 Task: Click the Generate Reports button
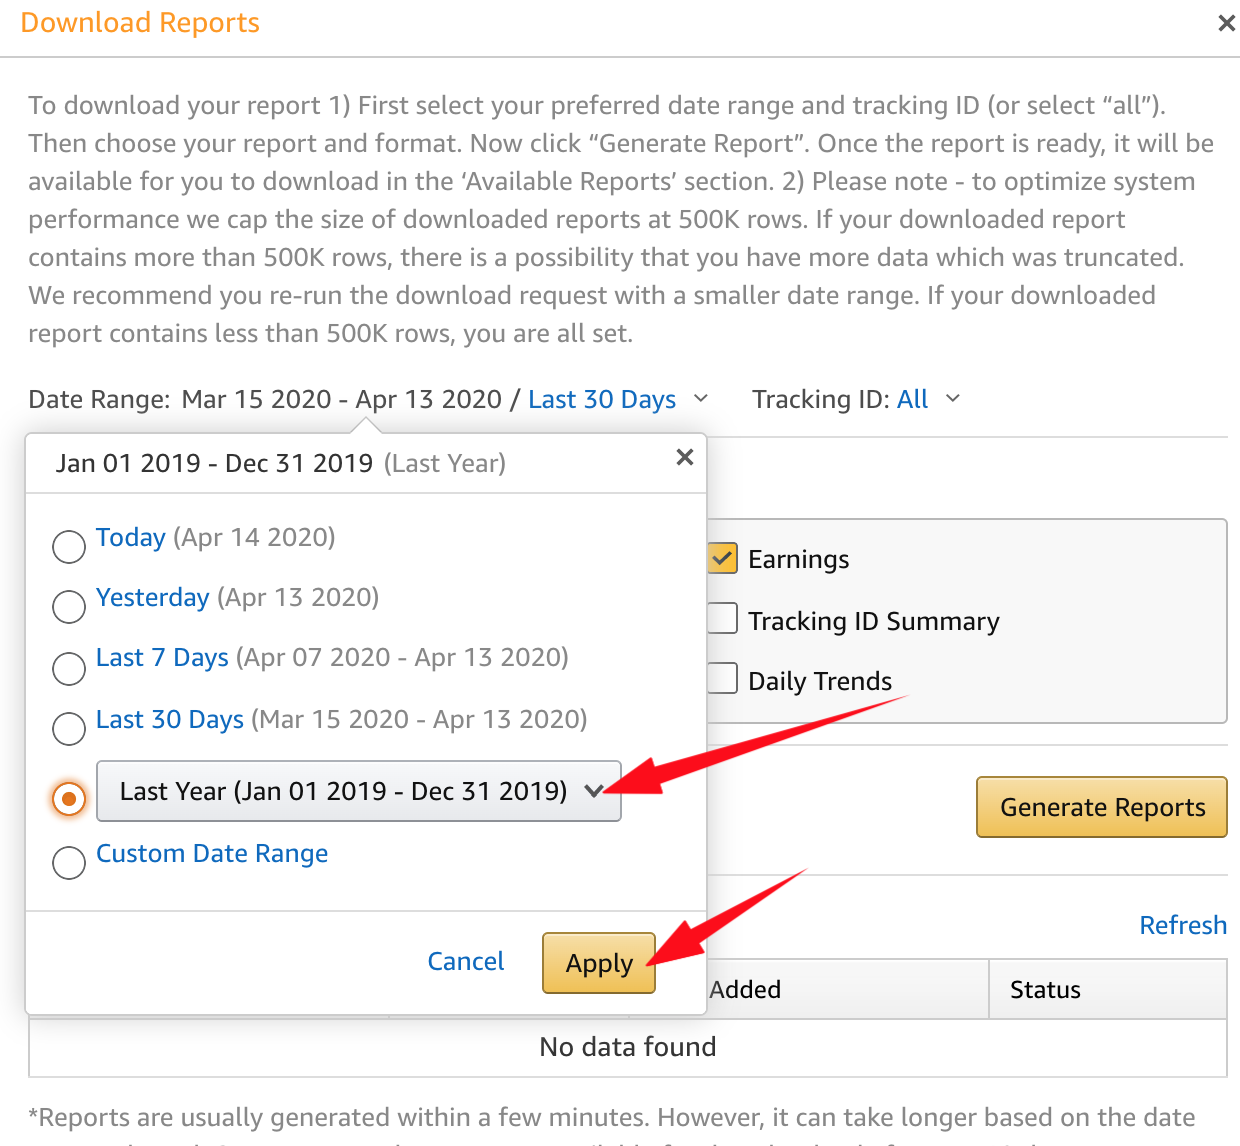click(1101, 807)
